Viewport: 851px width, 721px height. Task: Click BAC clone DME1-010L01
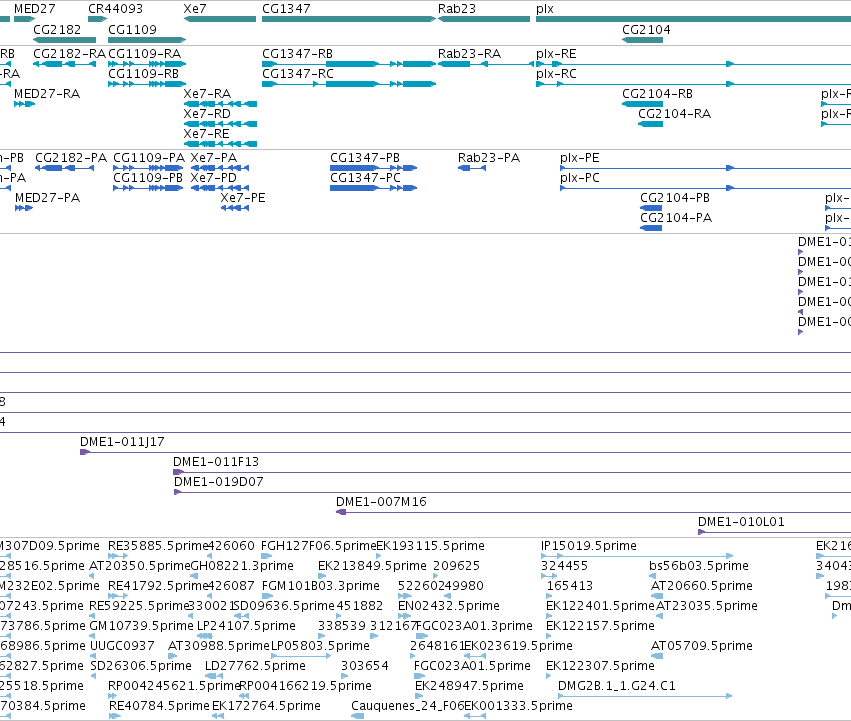pyautogui.click(x=774, y=533)
